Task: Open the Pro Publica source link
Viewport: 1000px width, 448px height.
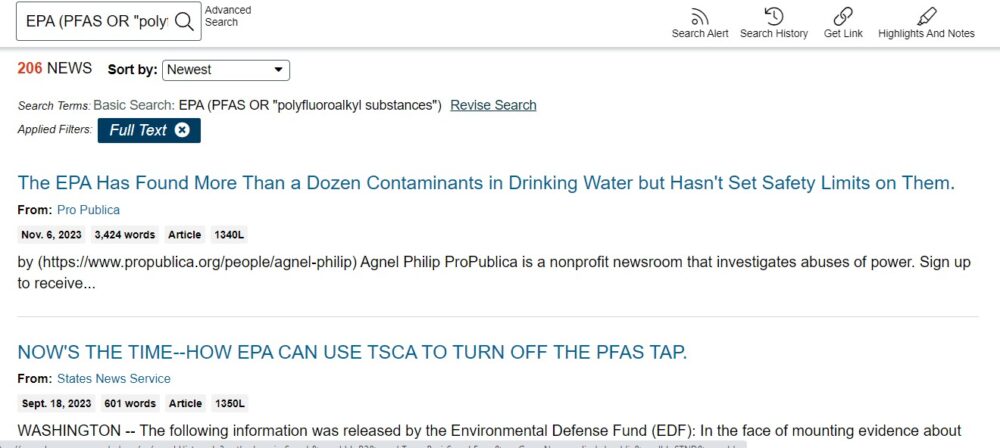Action: click(x=88, y=210)
